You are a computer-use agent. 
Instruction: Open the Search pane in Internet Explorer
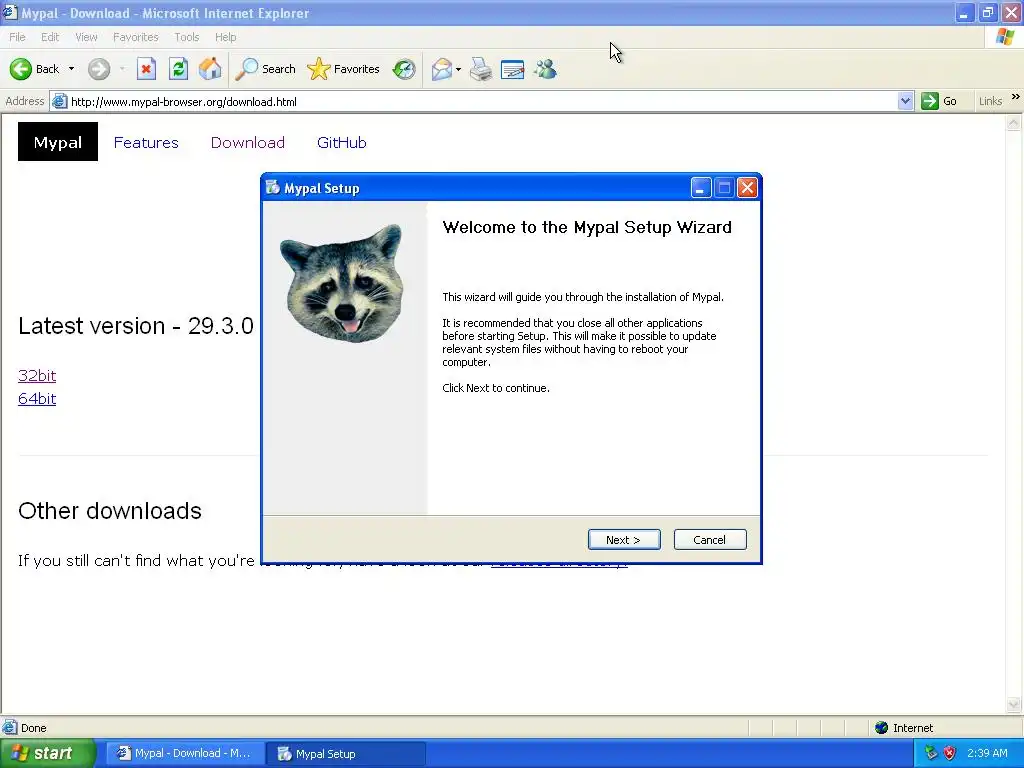click(x=265, y=69)
